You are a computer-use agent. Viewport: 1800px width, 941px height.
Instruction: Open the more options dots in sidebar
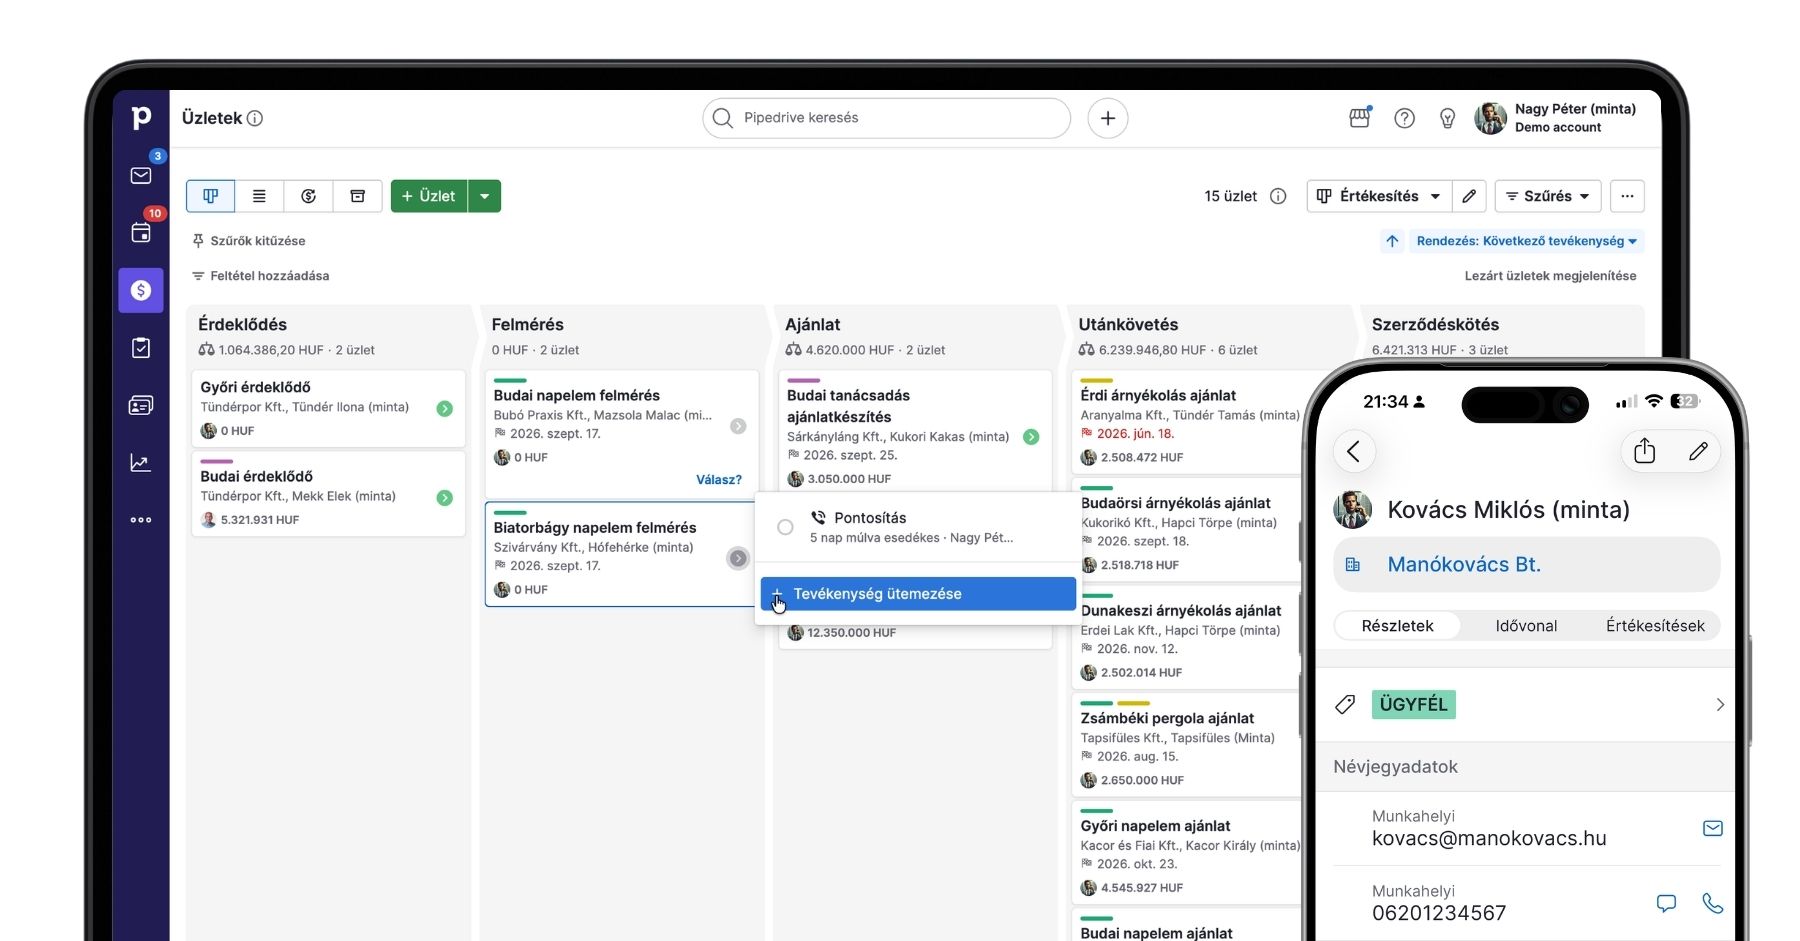pos(141,520)
